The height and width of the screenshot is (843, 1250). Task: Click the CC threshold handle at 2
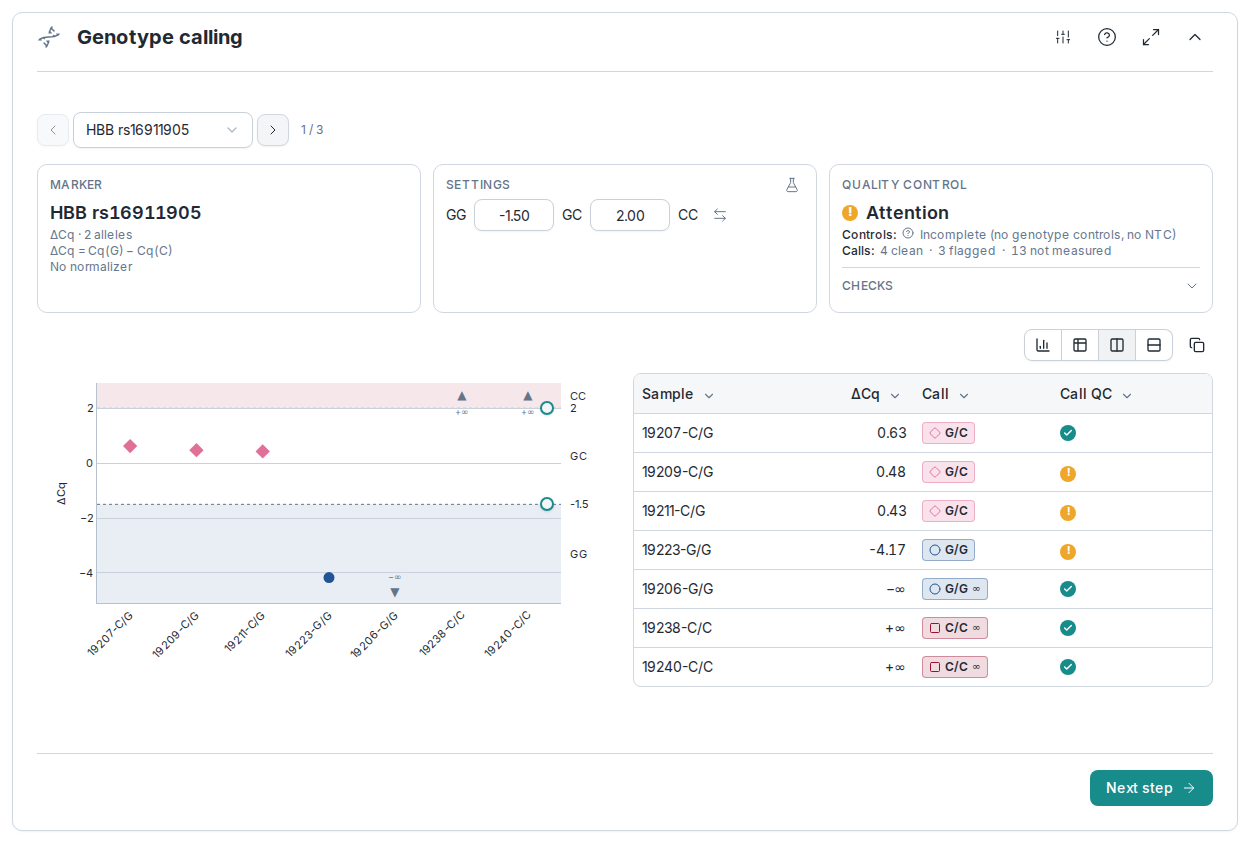[x=547, y=408]
